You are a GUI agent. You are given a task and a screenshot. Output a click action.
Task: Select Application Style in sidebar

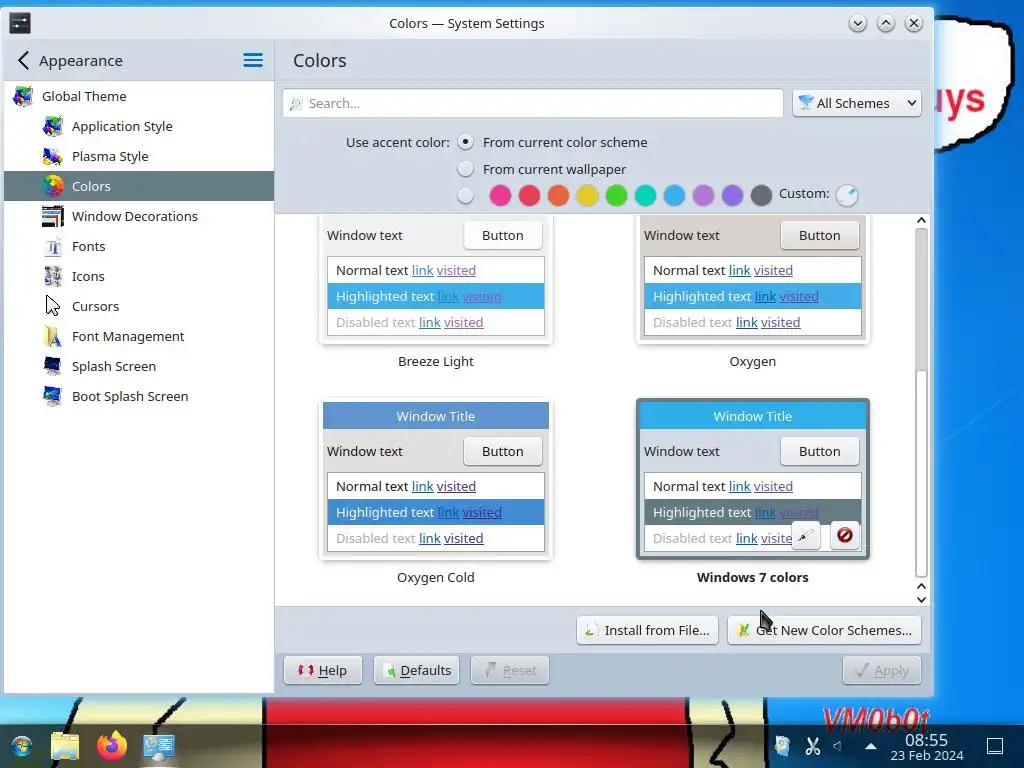[x=138, y=126]
